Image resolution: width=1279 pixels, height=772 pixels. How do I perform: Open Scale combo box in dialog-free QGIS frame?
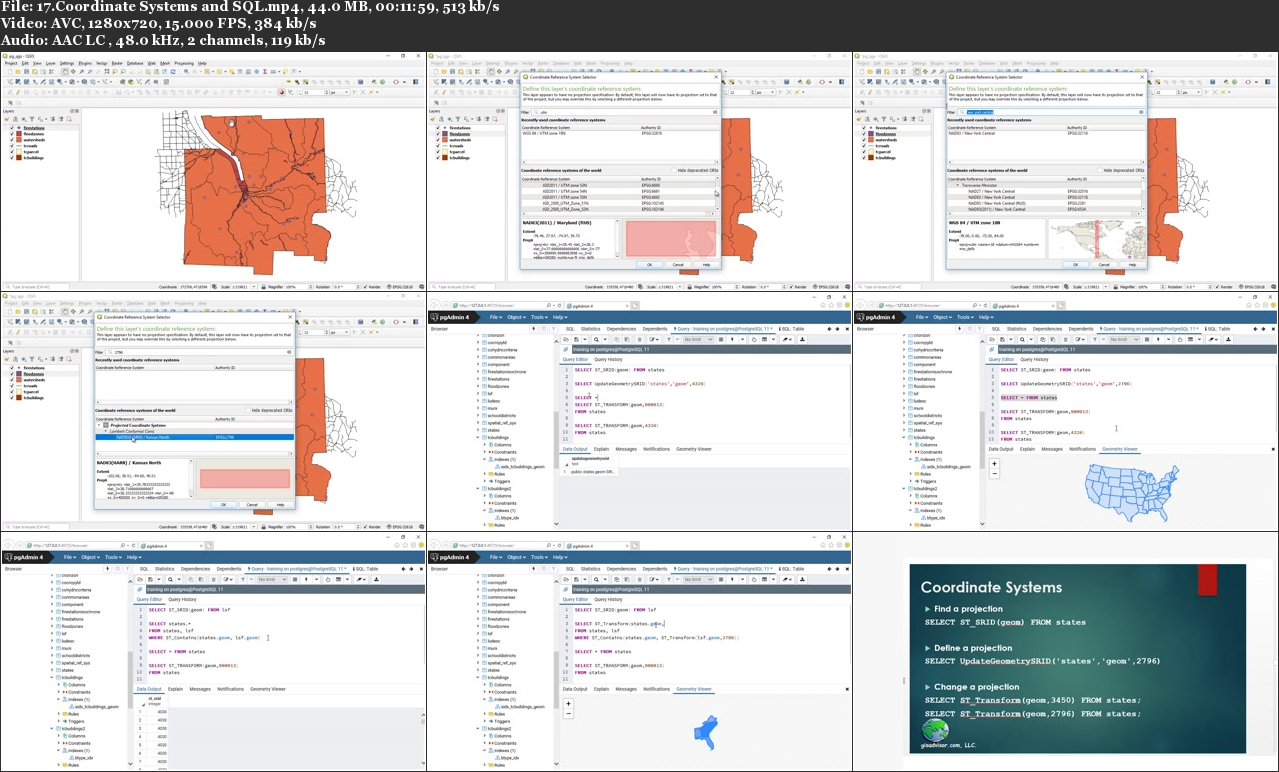pyautogui.click(x=244, y=287)
